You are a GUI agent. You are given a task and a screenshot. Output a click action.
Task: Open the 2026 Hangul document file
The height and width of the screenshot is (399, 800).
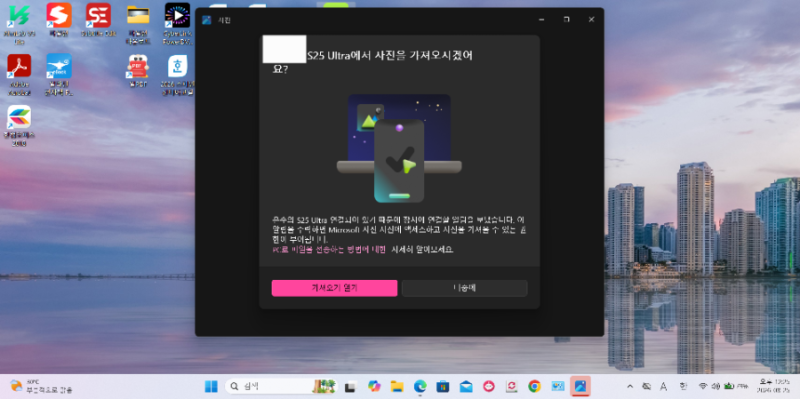pyautogui.click(x=178, y=75)
